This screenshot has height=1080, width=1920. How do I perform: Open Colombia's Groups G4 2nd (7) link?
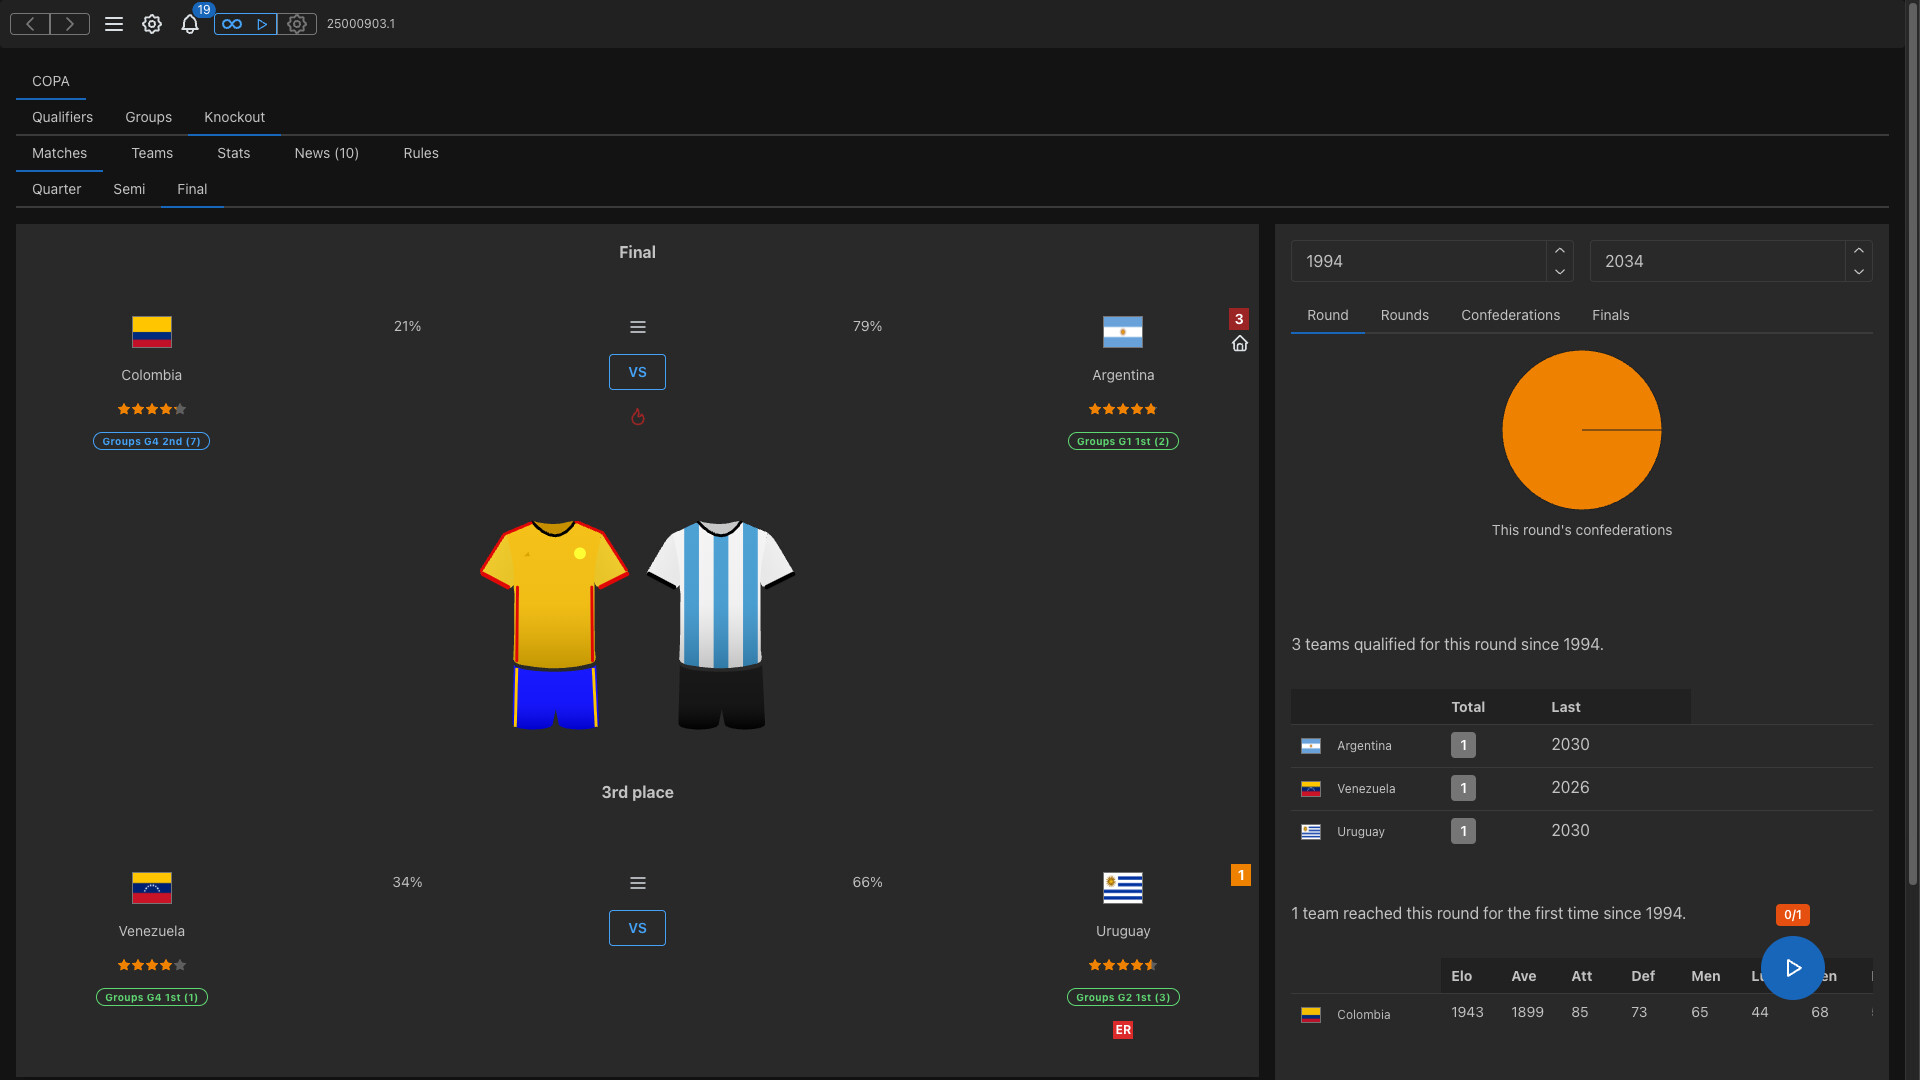(x=151, y=441)
